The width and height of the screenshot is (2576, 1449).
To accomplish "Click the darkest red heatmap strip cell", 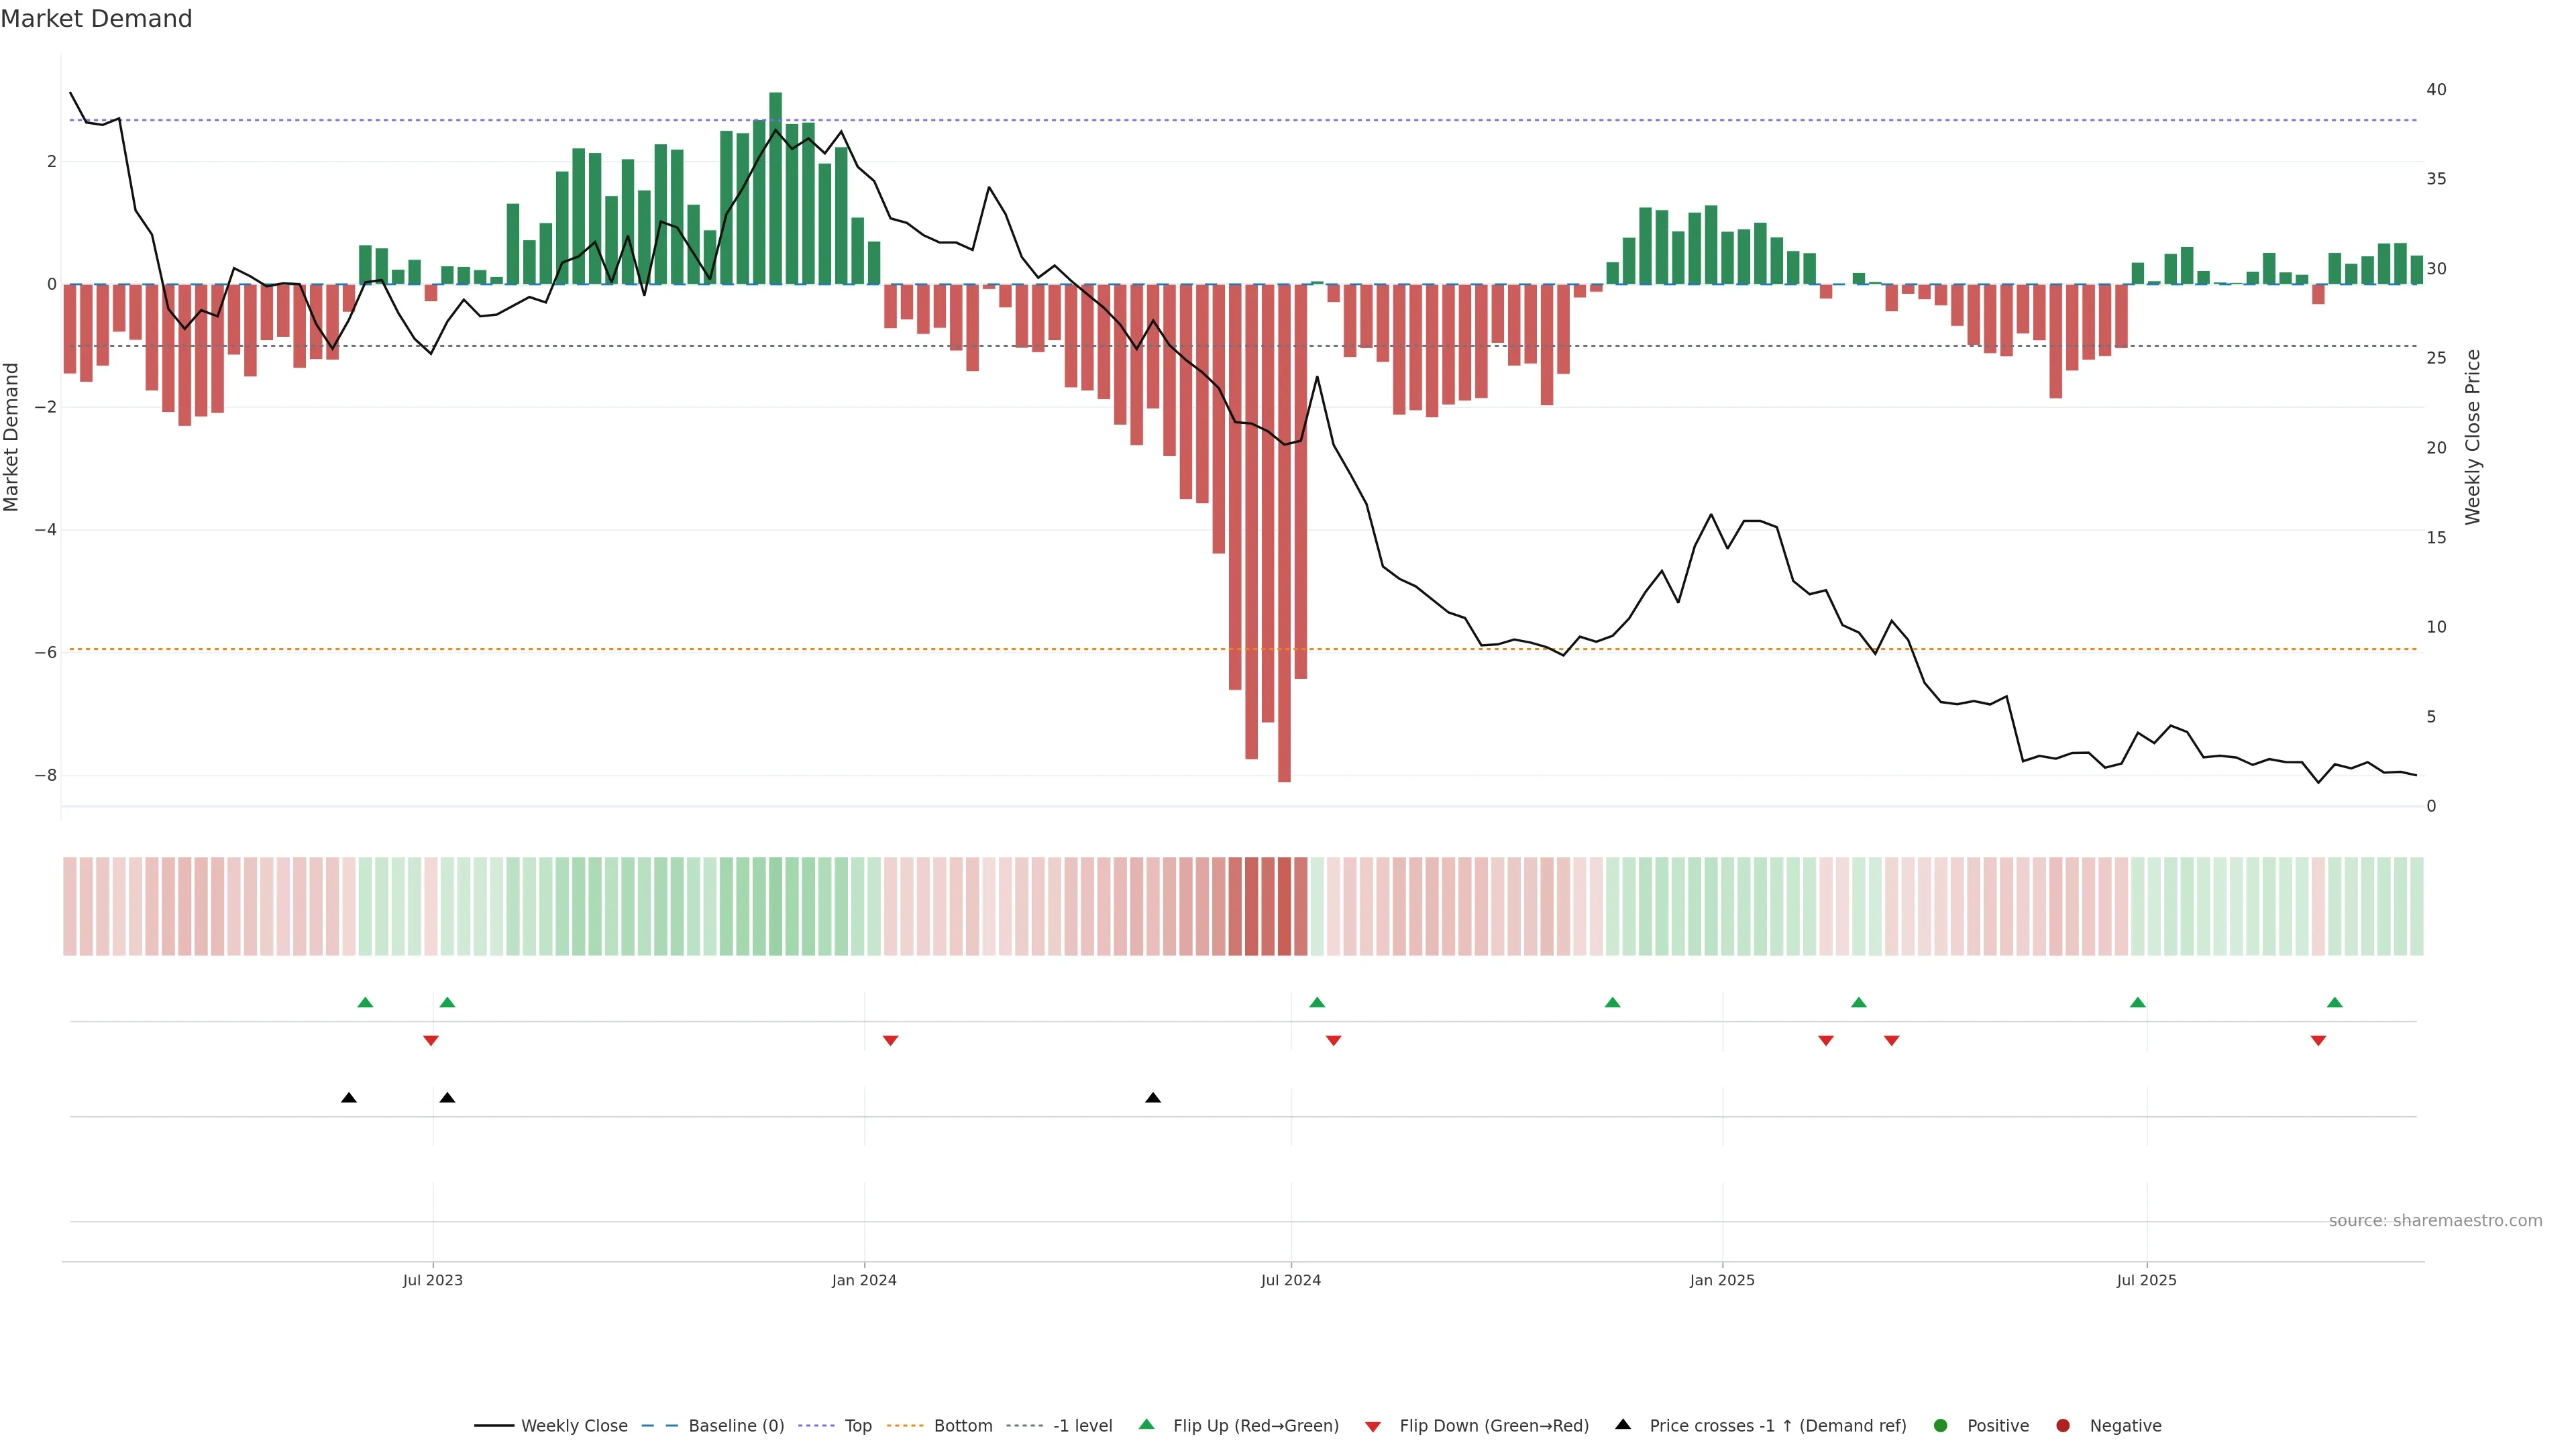I will point(1284,906).
